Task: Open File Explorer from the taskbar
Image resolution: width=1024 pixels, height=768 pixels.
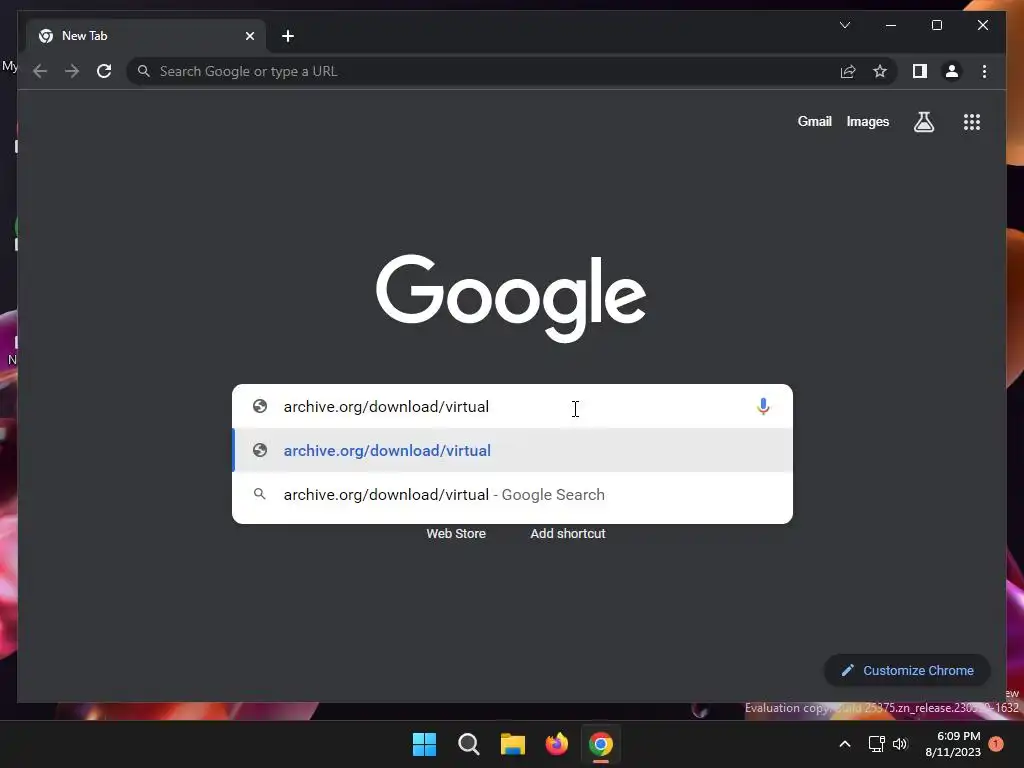Action: coord(513,744)
